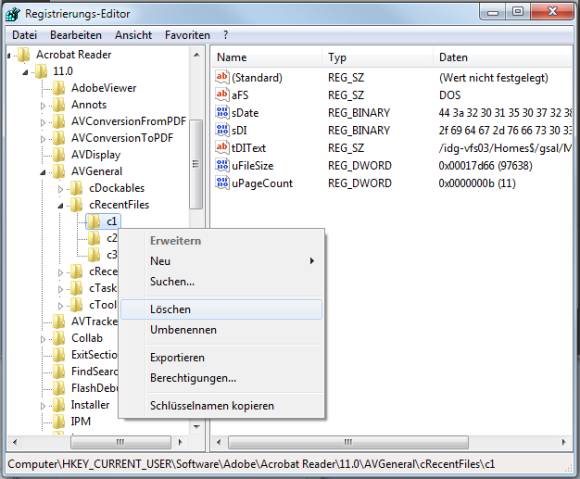The image size is (580, 479).
Task: Sort values by the Typ column header
Action: point(378,57)
